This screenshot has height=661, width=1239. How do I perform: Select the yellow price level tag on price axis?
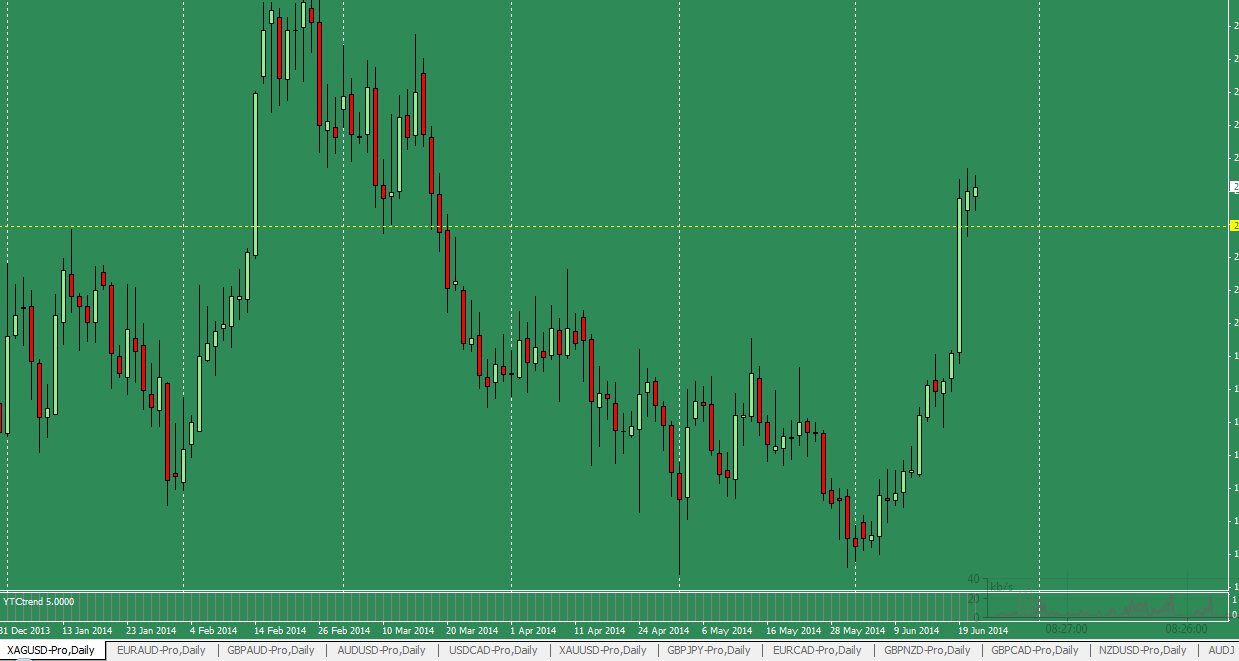(1233, 227)
